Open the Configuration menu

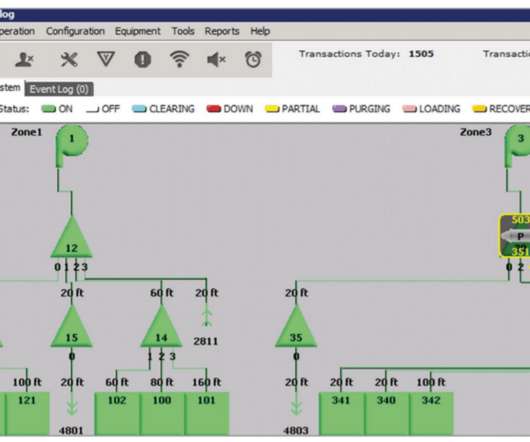point(75,31)
